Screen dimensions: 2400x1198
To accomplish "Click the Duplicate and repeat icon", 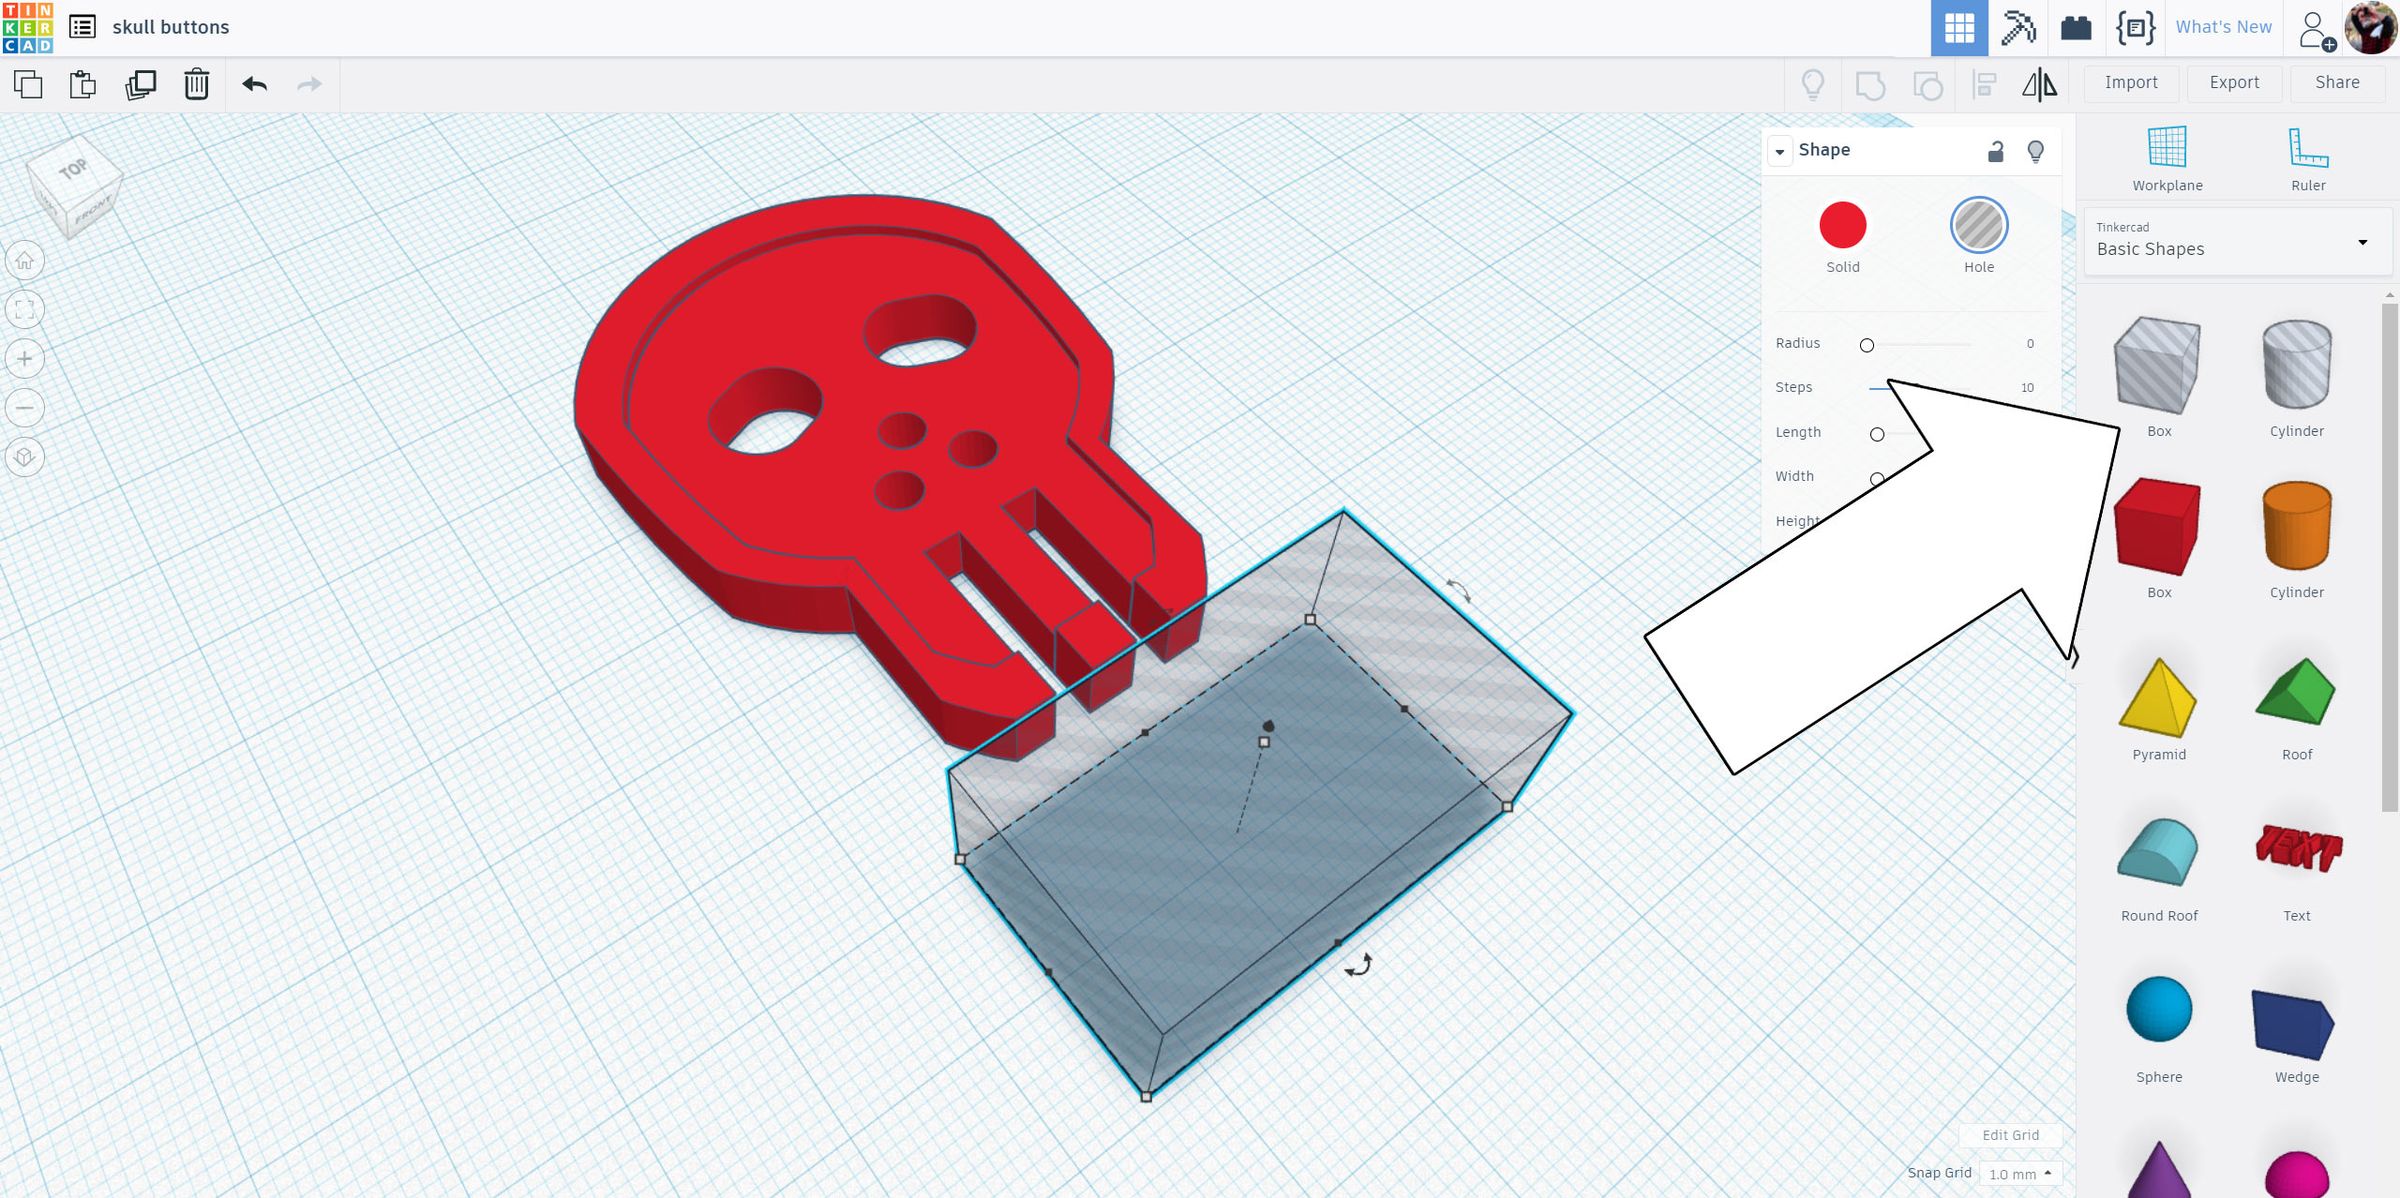I will tap(140, 84).
